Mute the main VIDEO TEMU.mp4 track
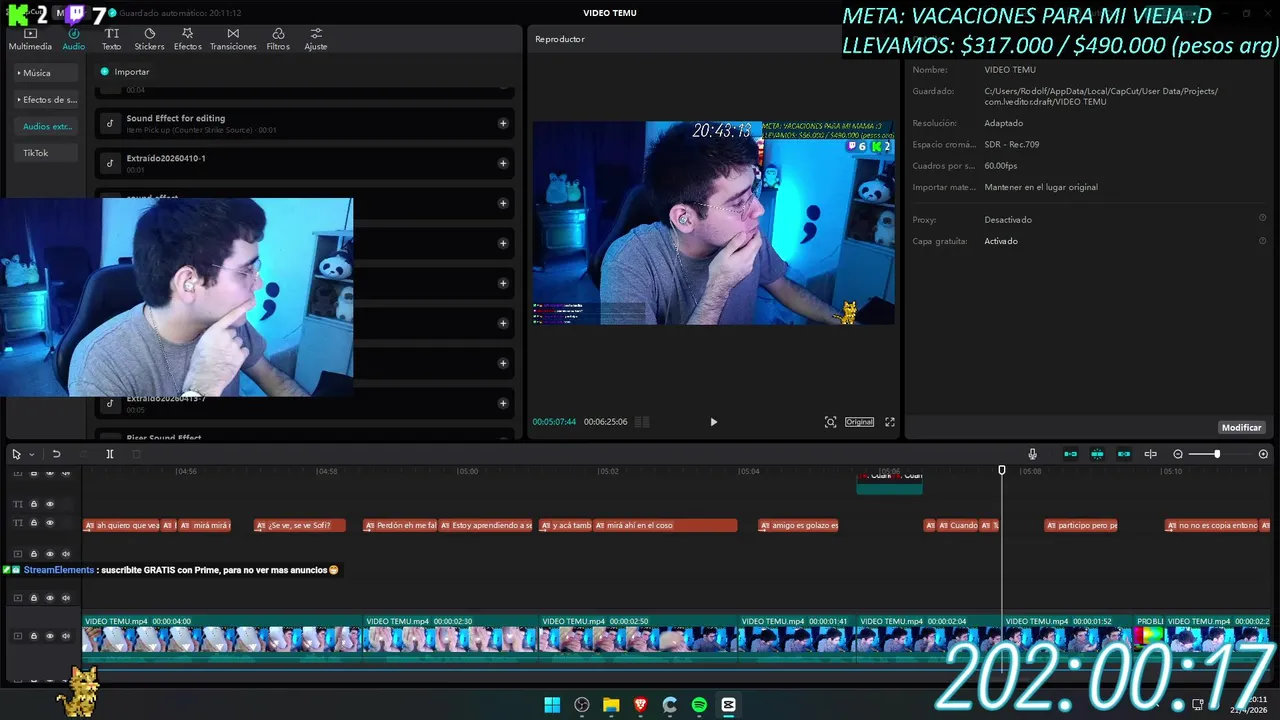Viewport: 1280px width, 720px height. (x=66, y=636)
